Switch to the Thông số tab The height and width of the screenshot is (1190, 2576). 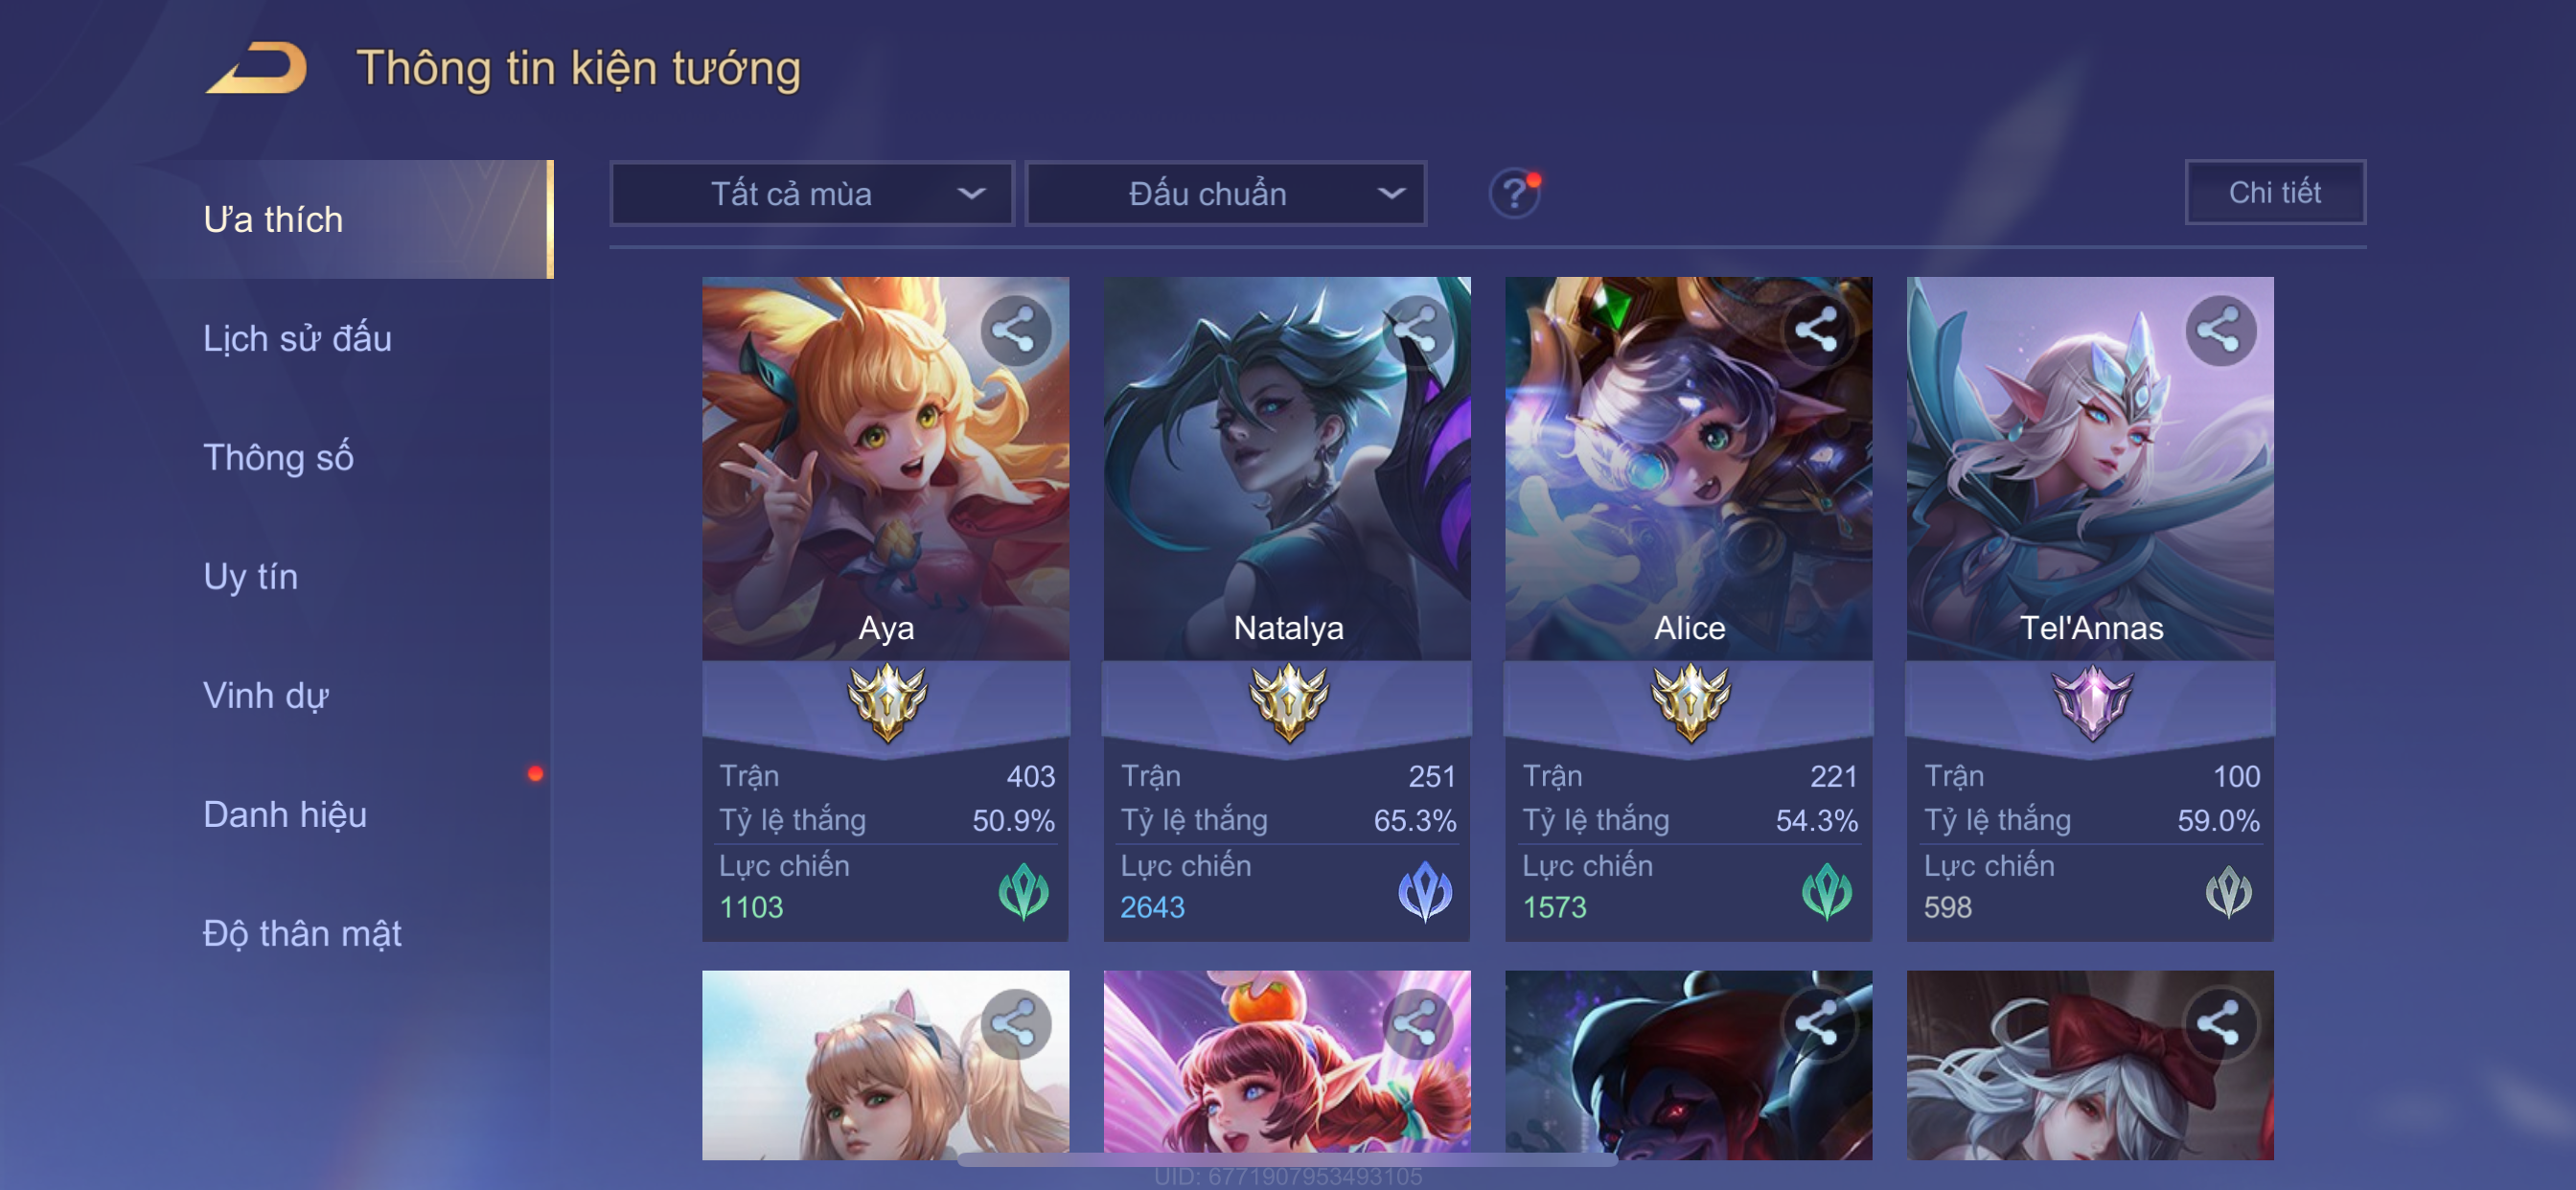278,458
